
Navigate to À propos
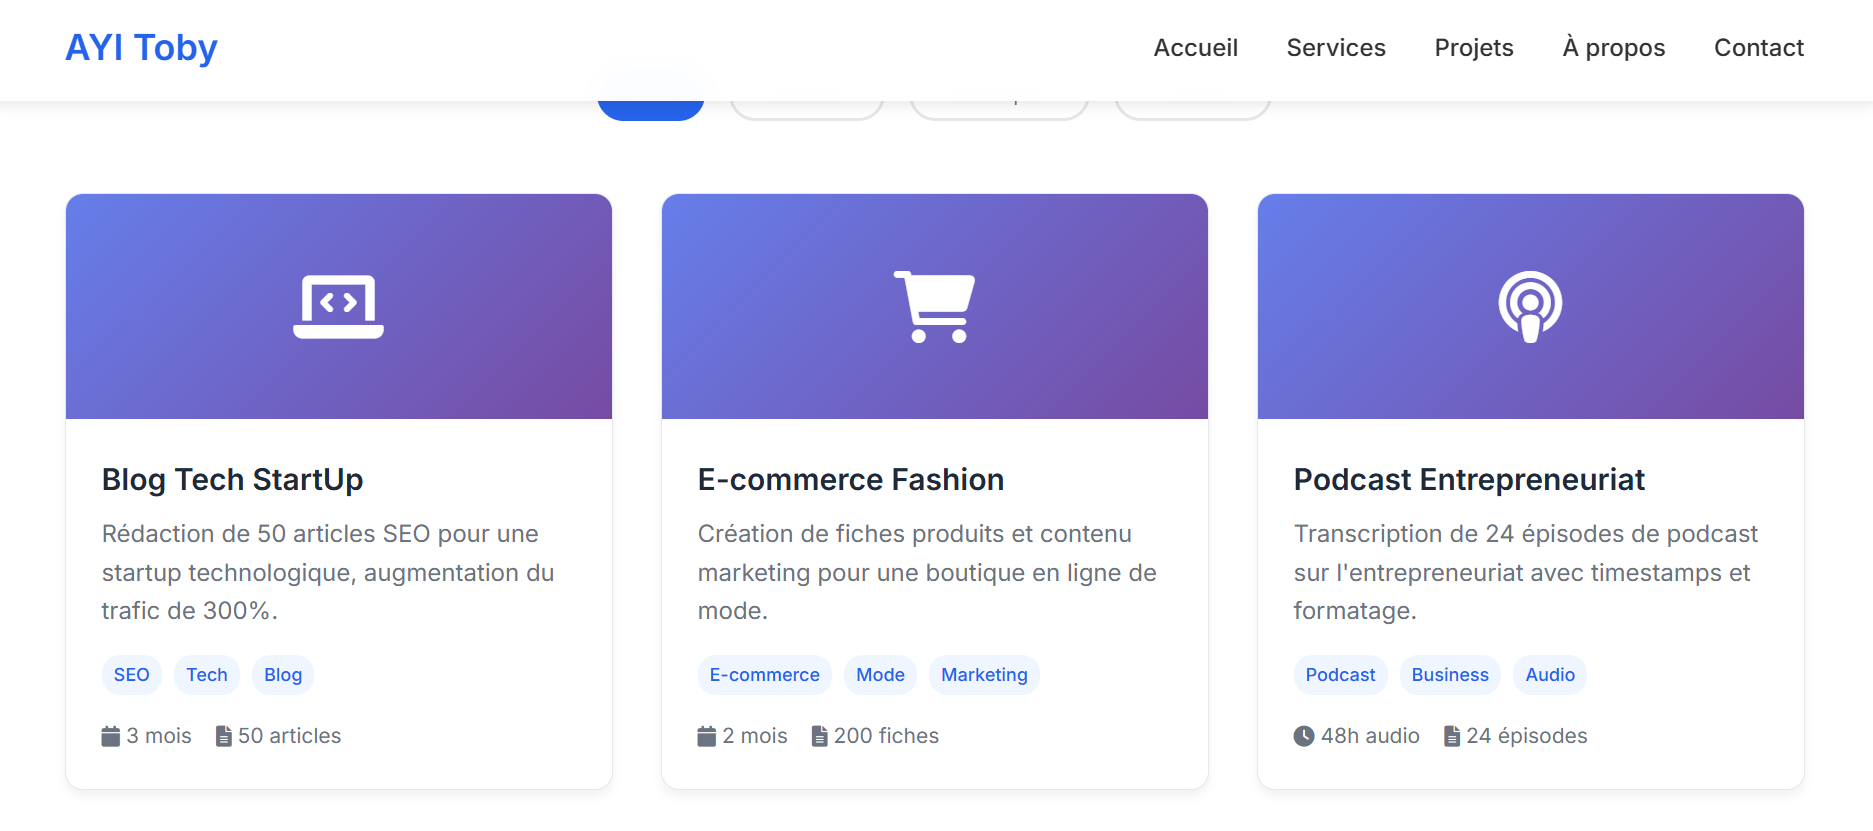click(x=1614, y=48)
